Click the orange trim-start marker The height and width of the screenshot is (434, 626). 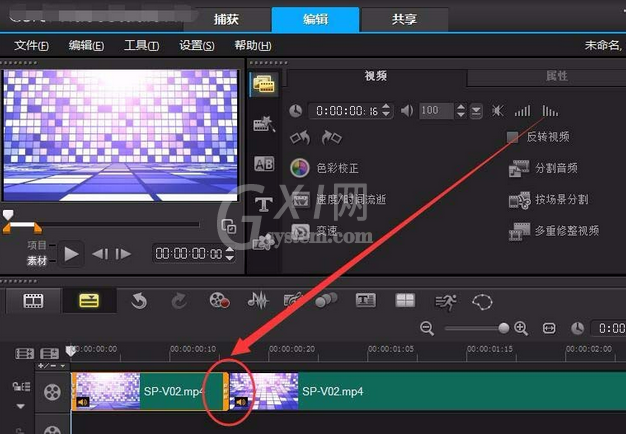point(7,228)
